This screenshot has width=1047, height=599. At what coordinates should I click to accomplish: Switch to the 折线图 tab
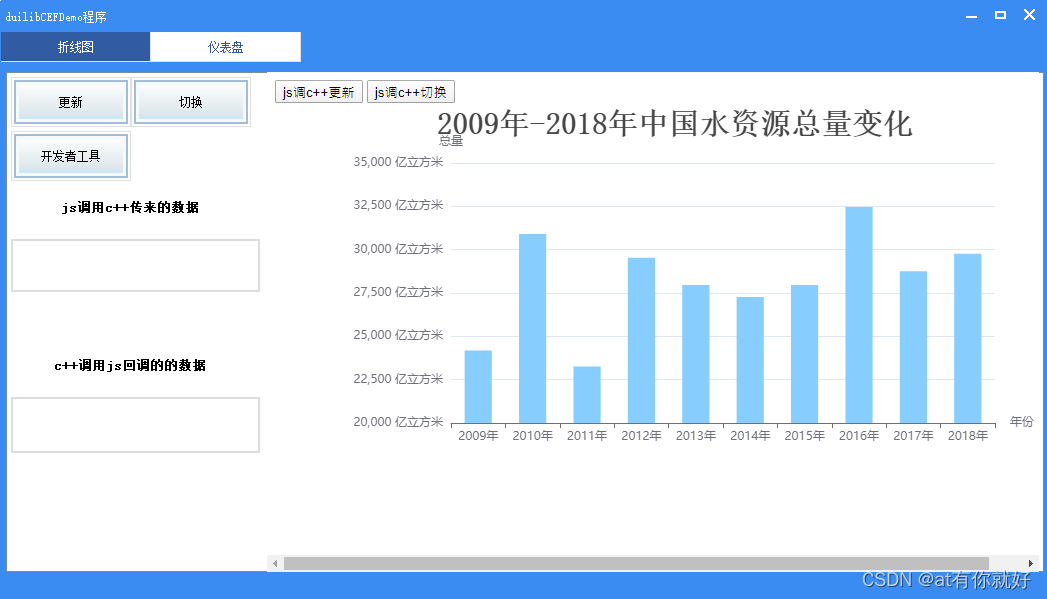click(75, 46)
